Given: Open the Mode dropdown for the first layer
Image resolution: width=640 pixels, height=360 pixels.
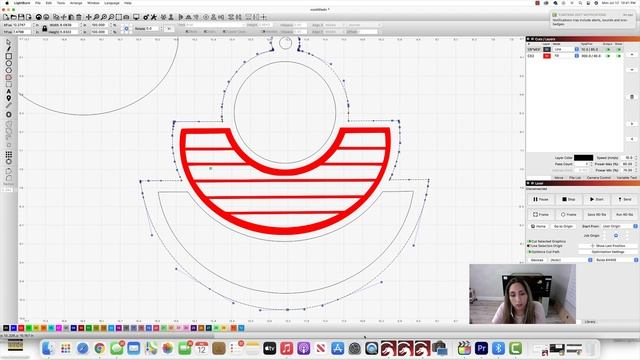Looking at the screenshot, I should click(x=566, y=49).
